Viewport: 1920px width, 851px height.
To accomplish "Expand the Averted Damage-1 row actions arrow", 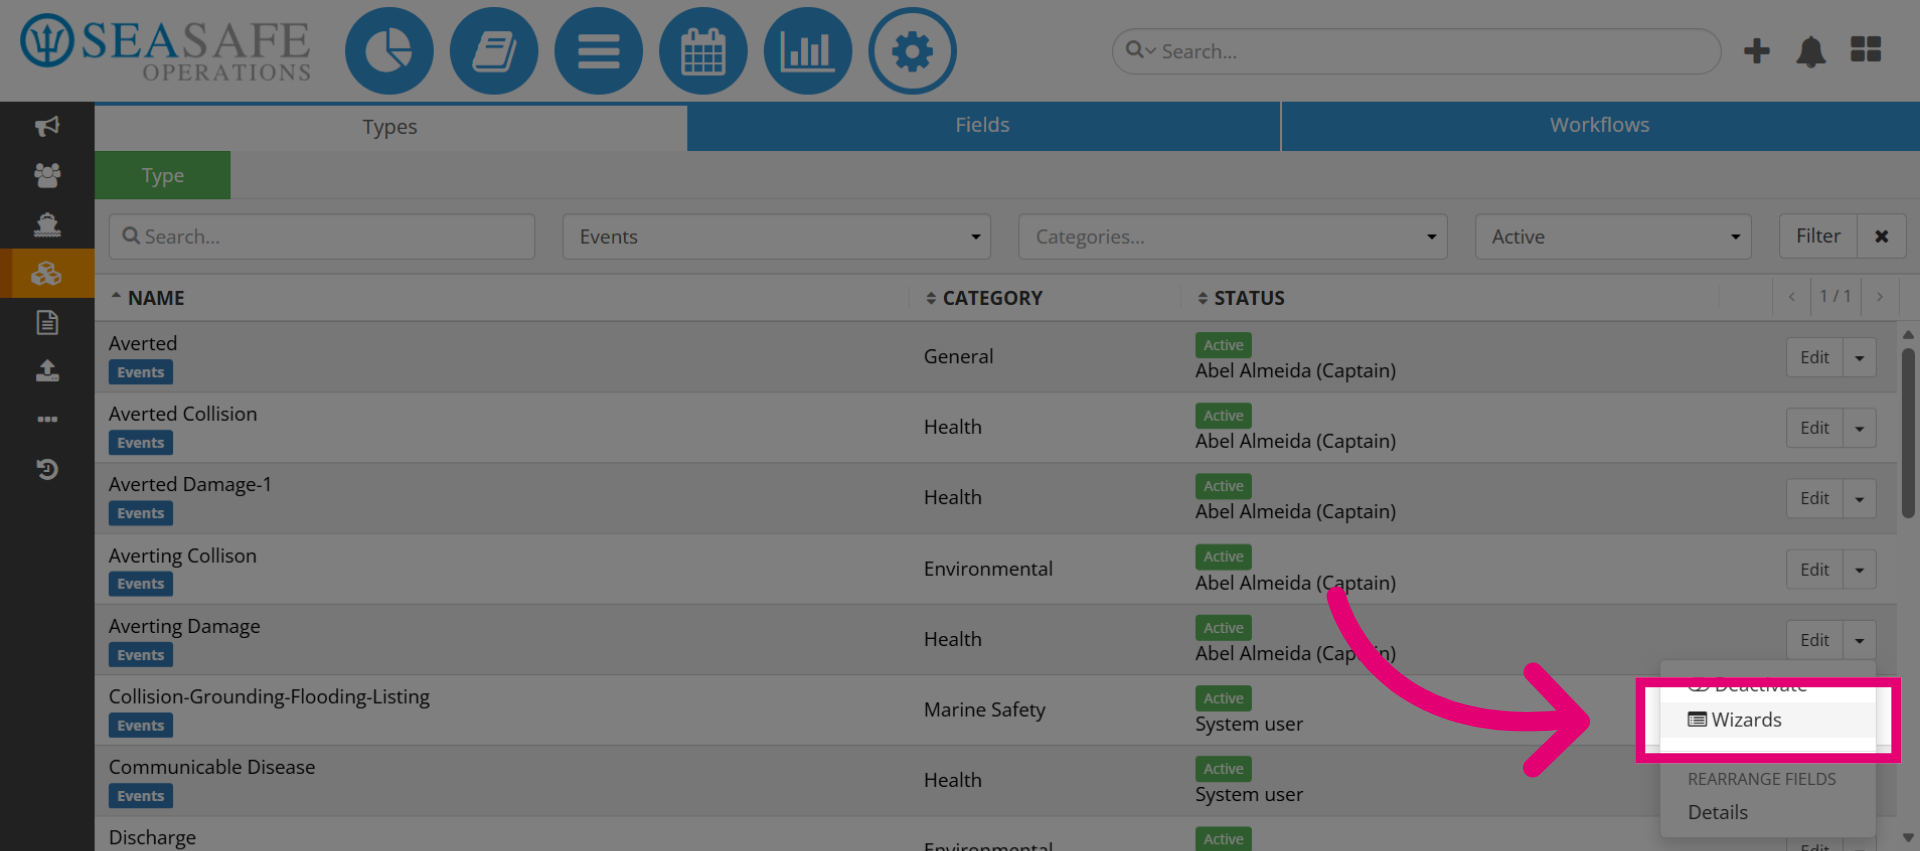I will click(x=1859, y=499).
